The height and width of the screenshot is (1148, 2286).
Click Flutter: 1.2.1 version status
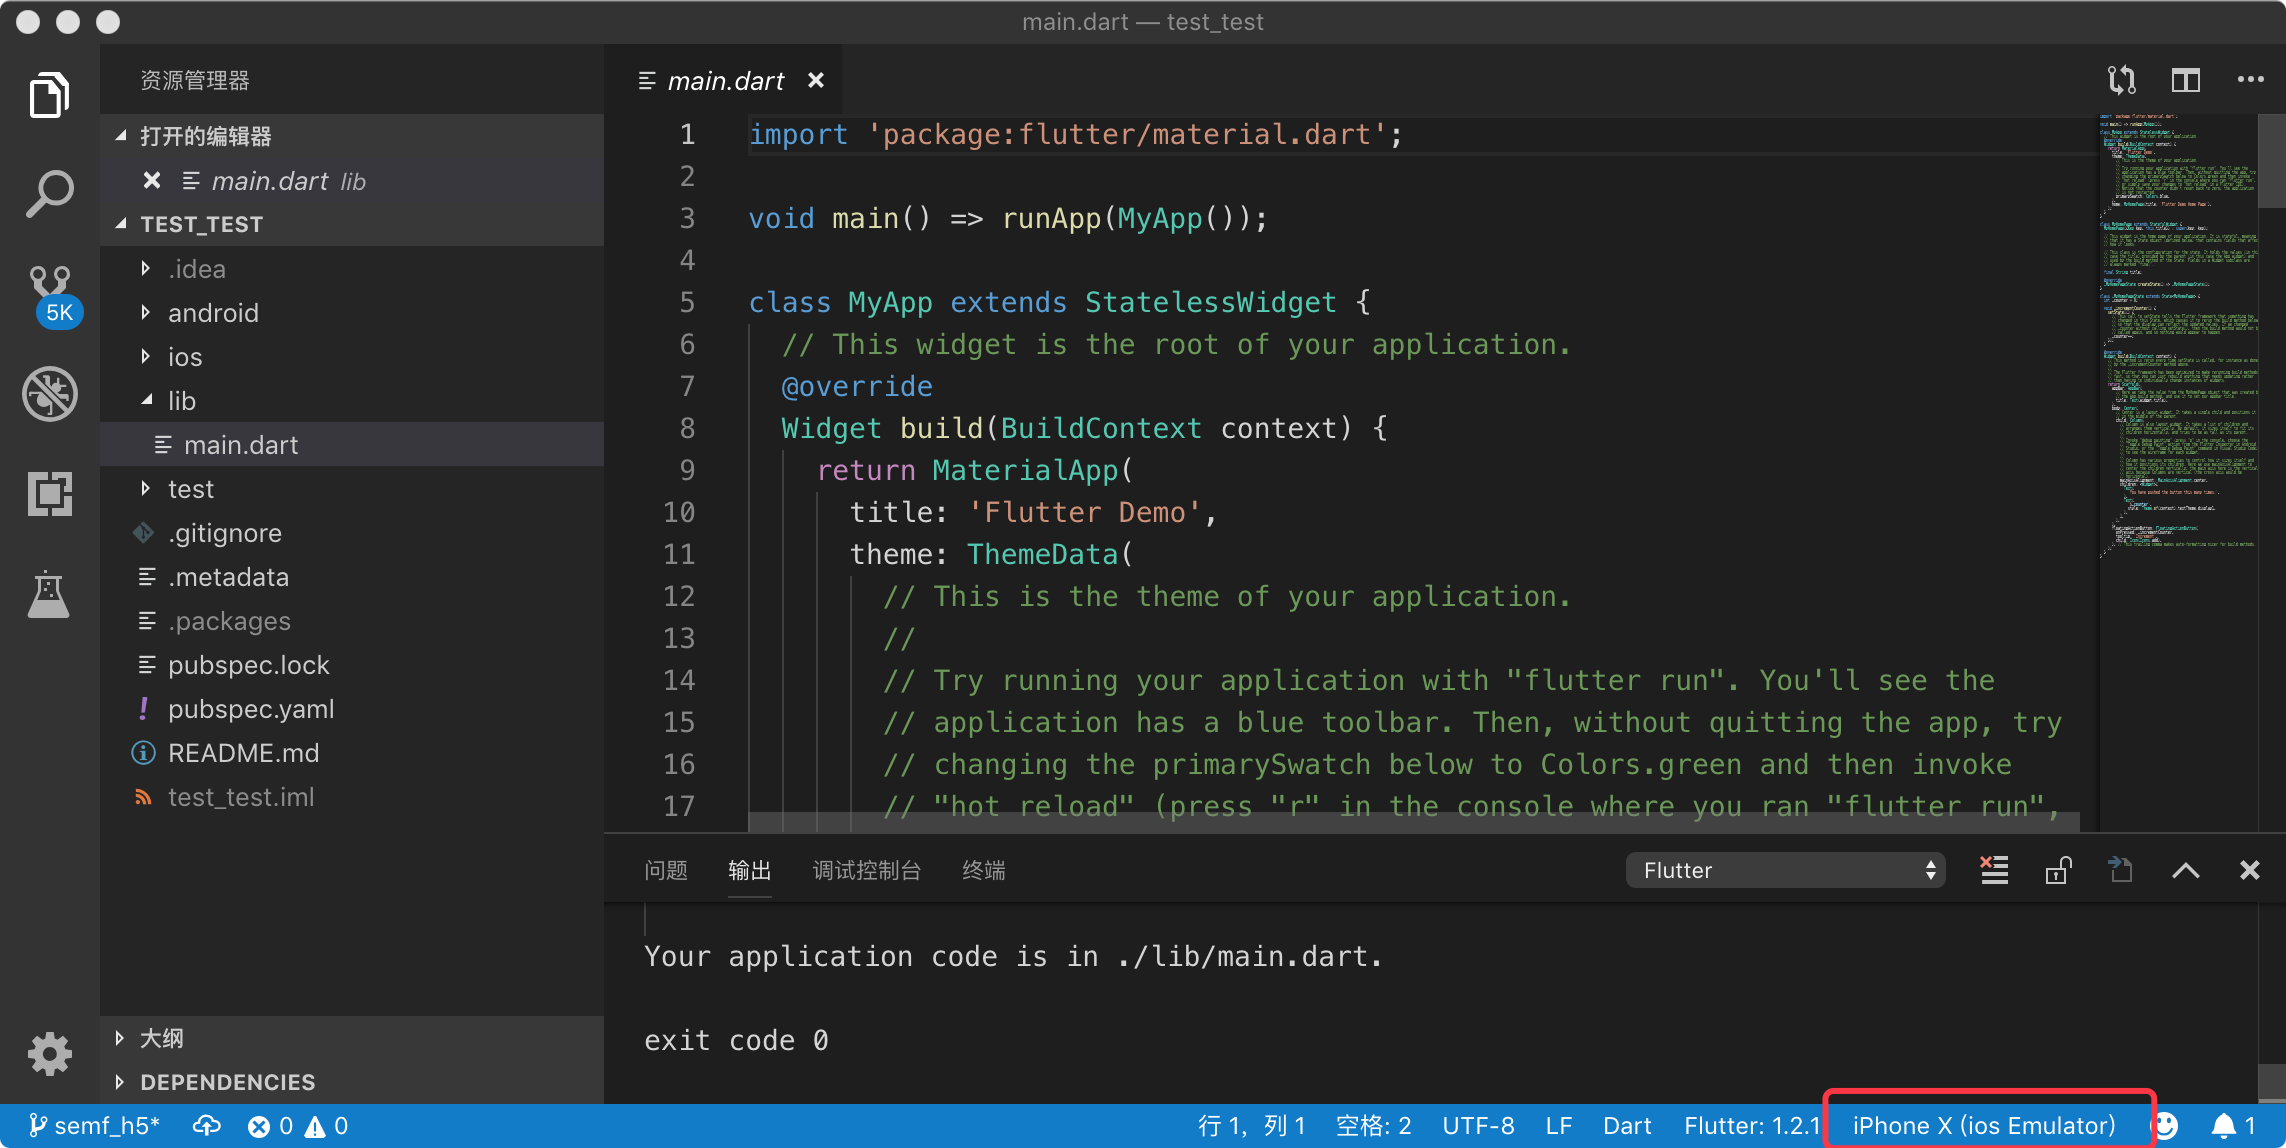[1752, 1126]
